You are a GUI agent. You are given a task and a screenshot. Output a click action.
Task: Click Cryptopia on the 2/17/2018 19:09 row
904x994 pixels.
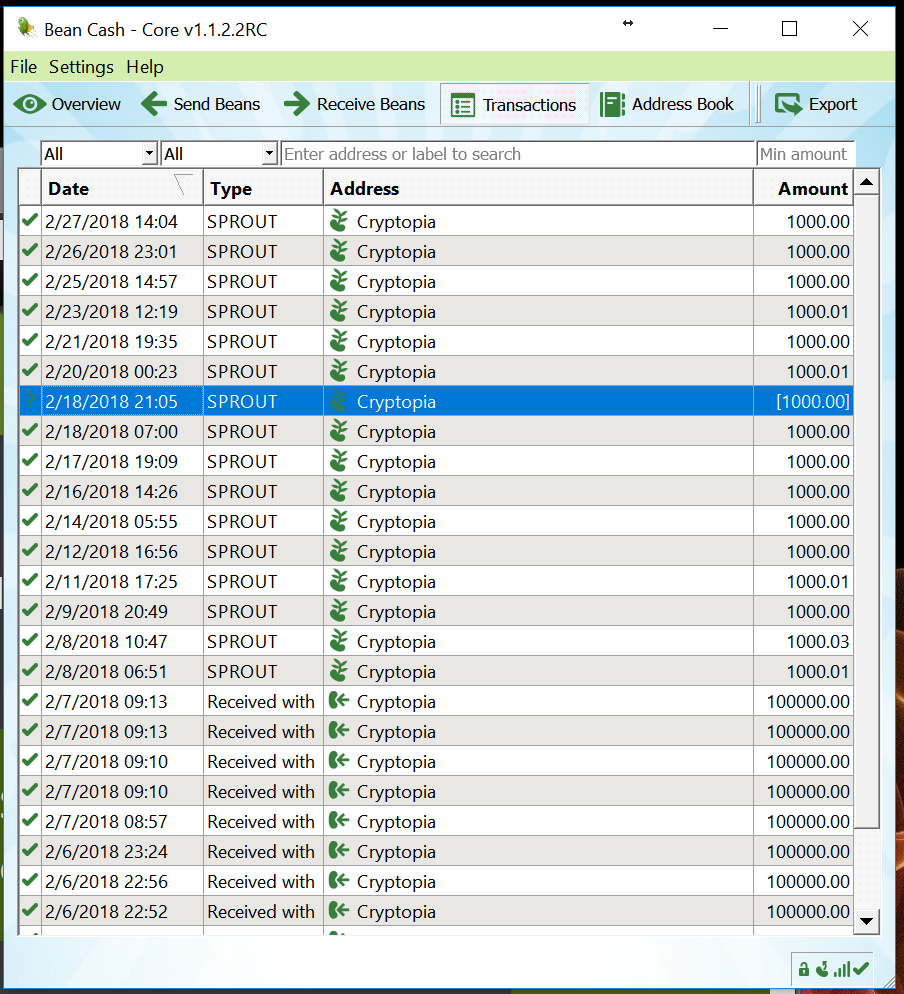tap(396, 462)
